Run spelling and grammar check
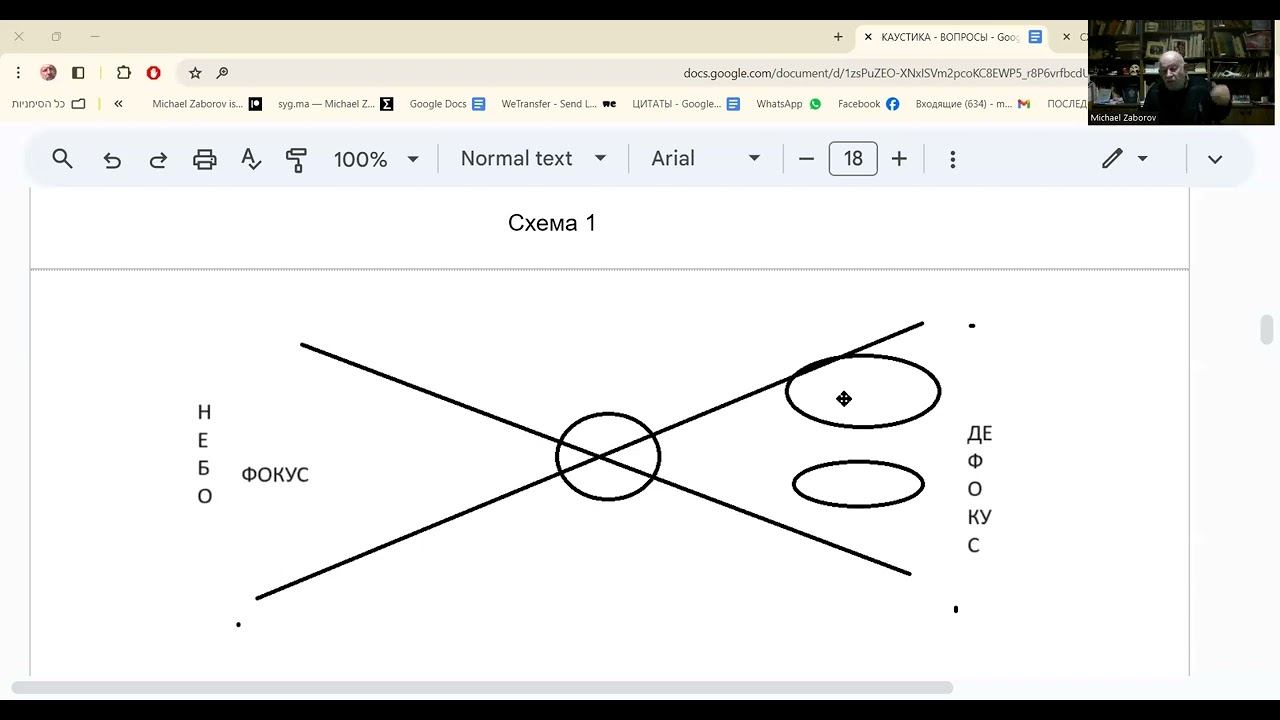 (x=251, y=159)
